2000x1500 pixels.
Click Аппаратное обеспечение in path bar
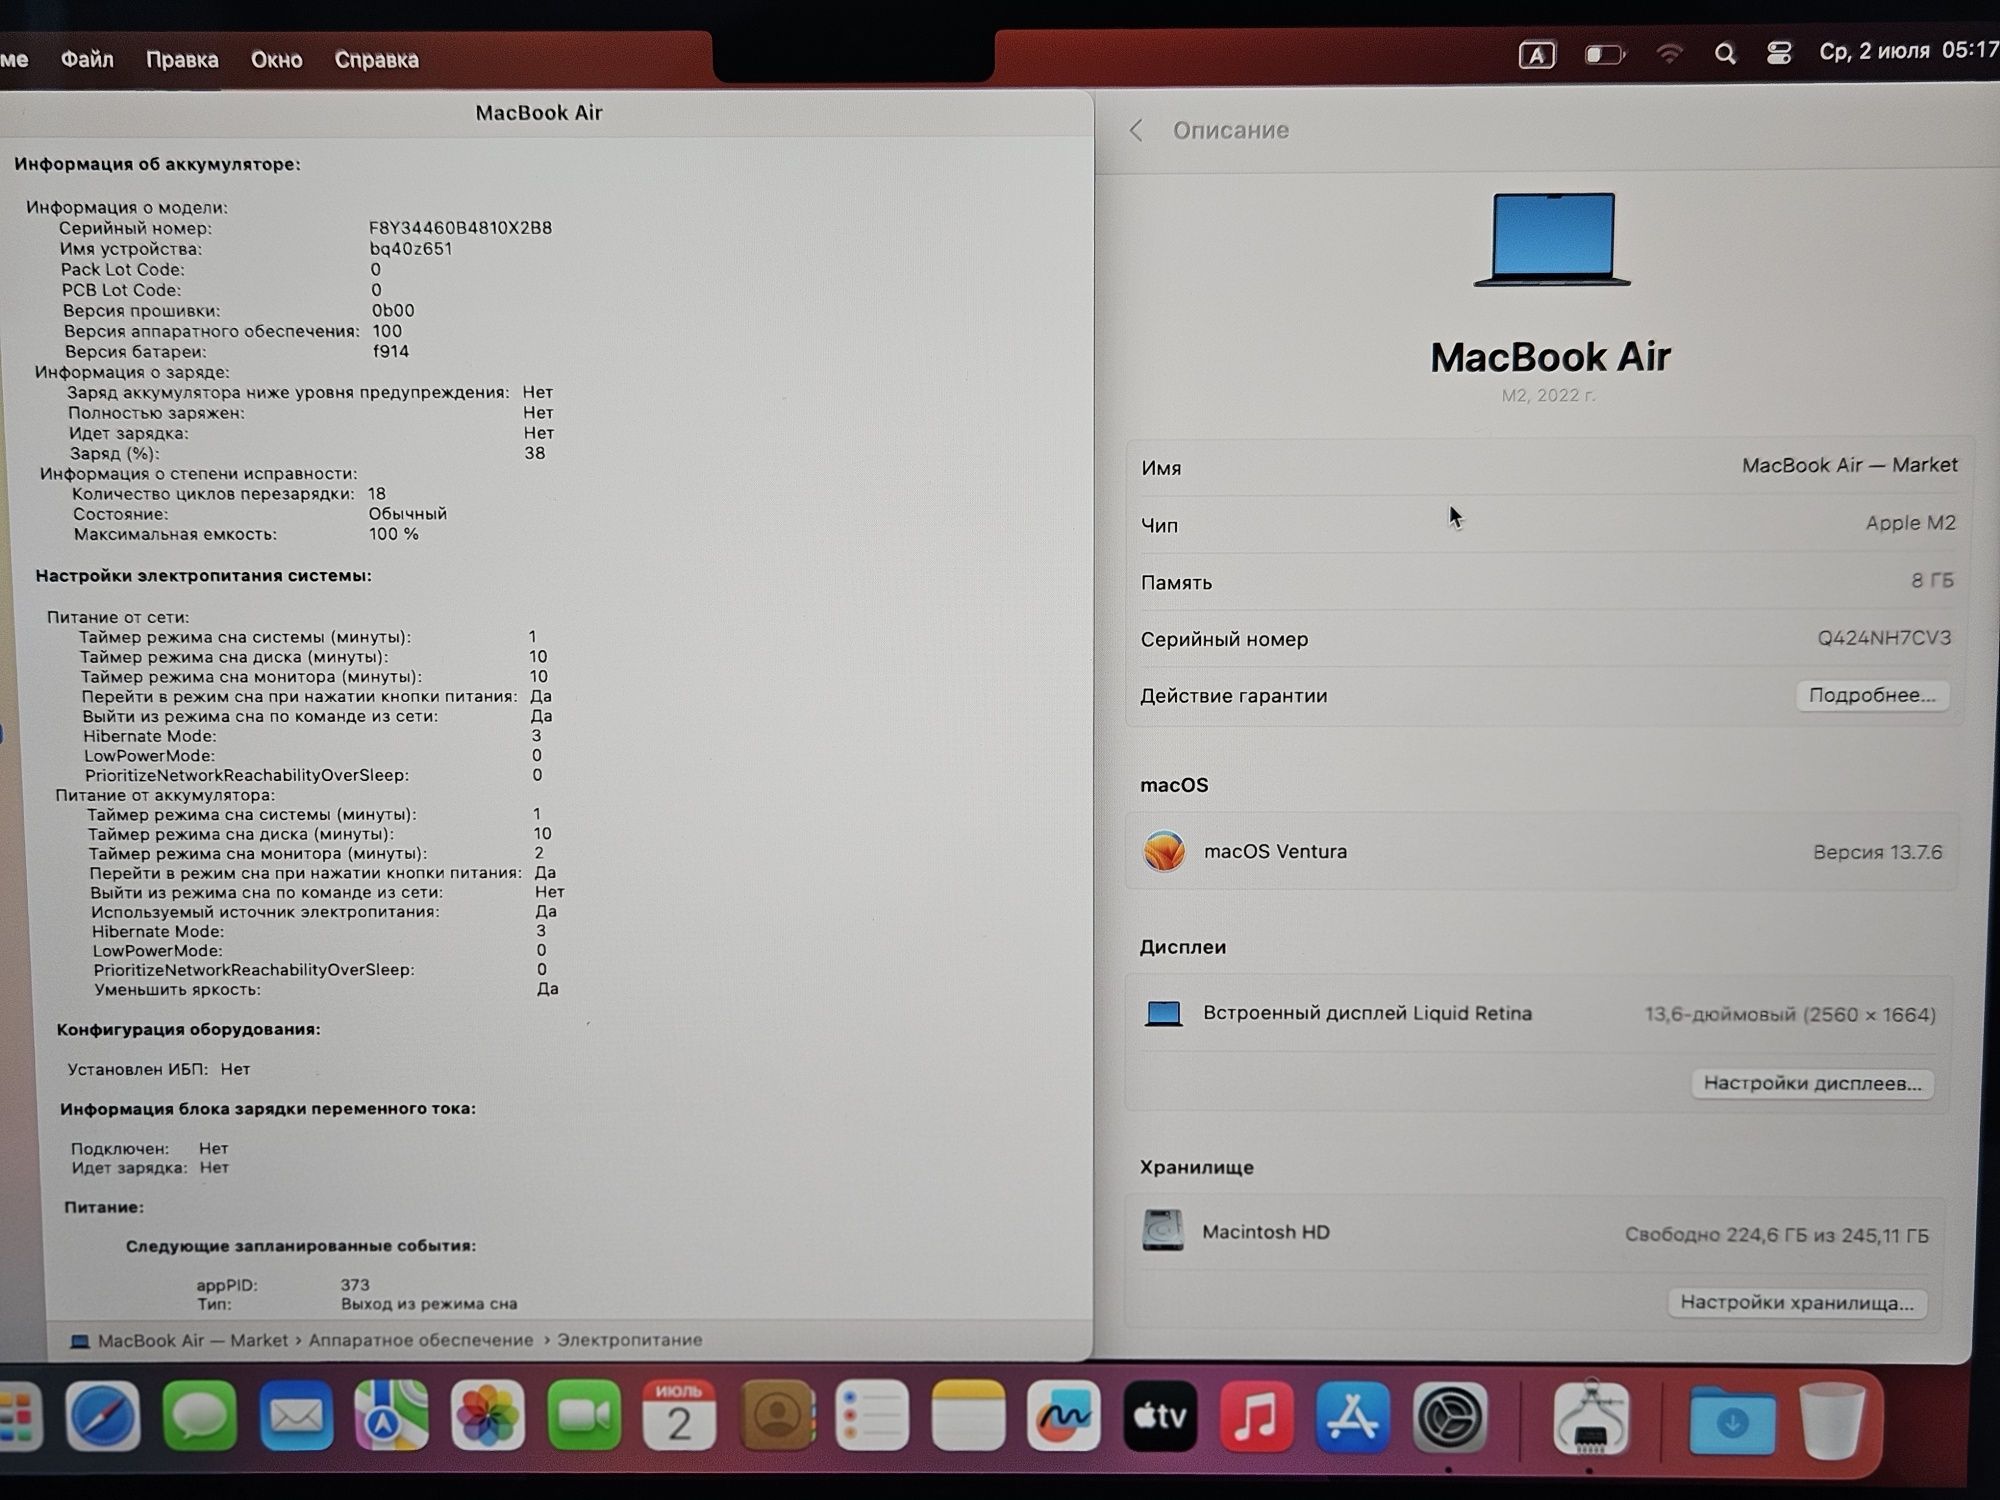click(x=420, y=1340)
